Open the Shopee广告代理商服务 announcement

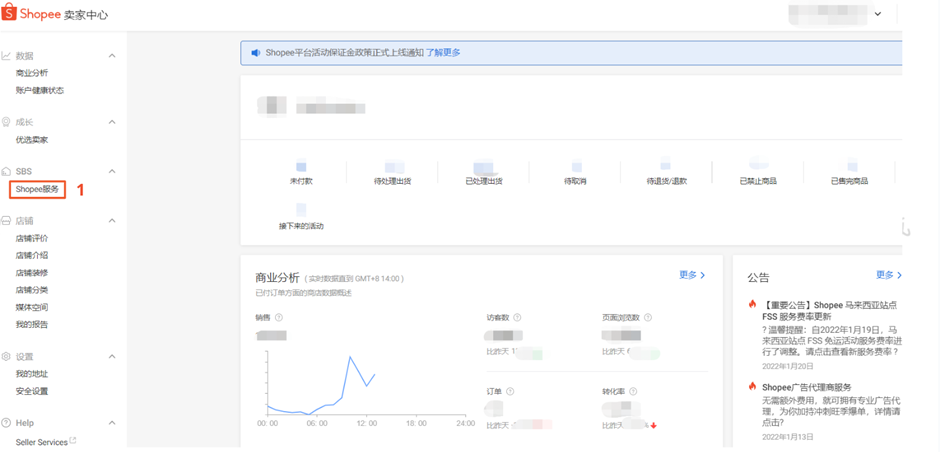(807, 387)
